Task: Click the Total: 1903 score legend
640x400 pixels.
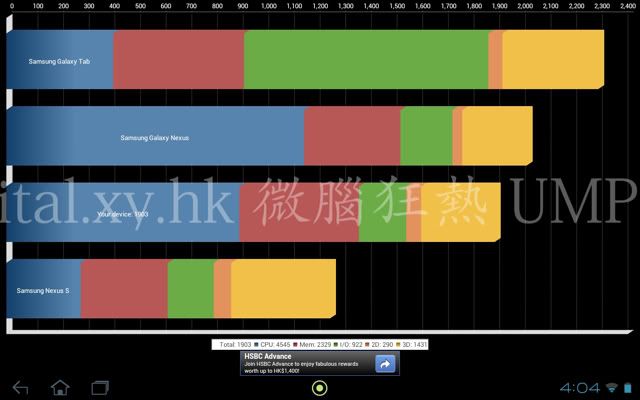Action: point(236,344)
